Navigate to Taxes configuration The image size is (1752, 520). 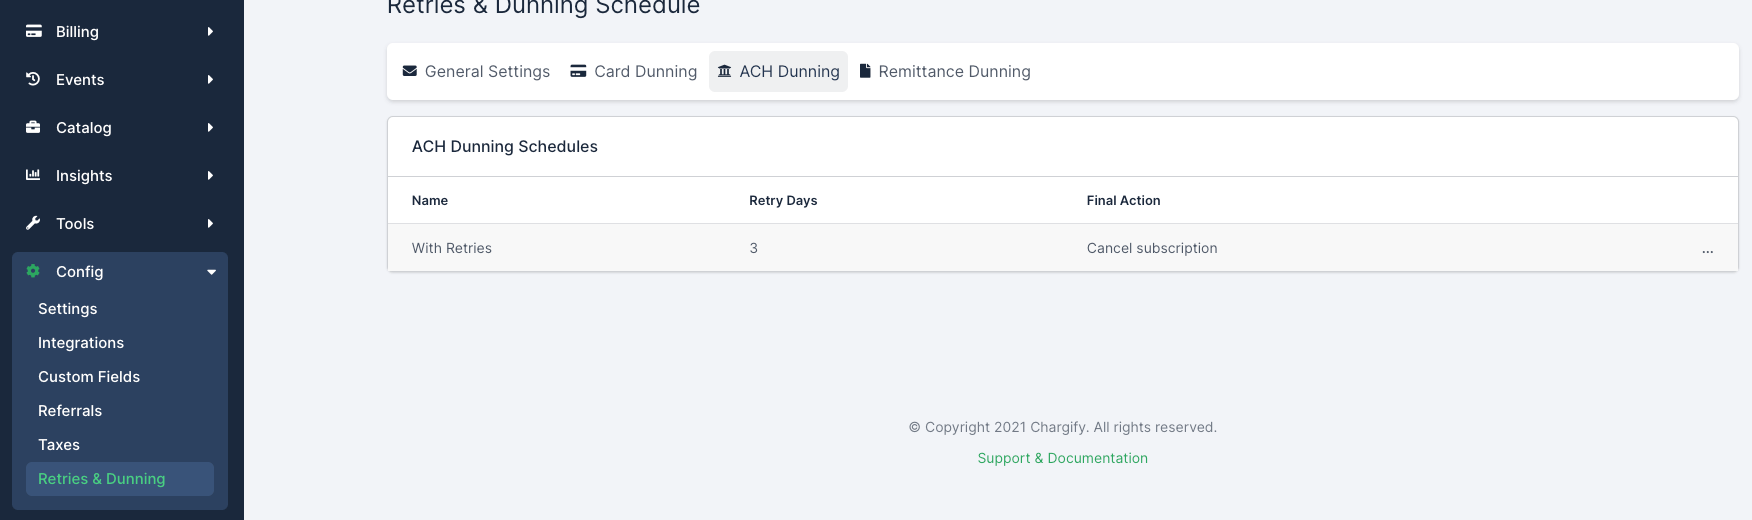point(59,445)
